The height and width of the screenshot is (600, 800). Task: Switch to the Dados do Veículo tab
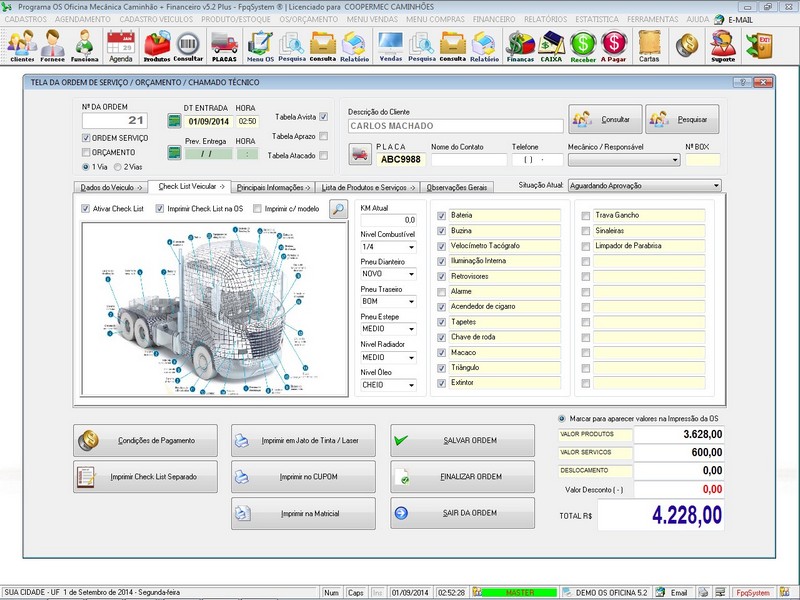point(111,187)
